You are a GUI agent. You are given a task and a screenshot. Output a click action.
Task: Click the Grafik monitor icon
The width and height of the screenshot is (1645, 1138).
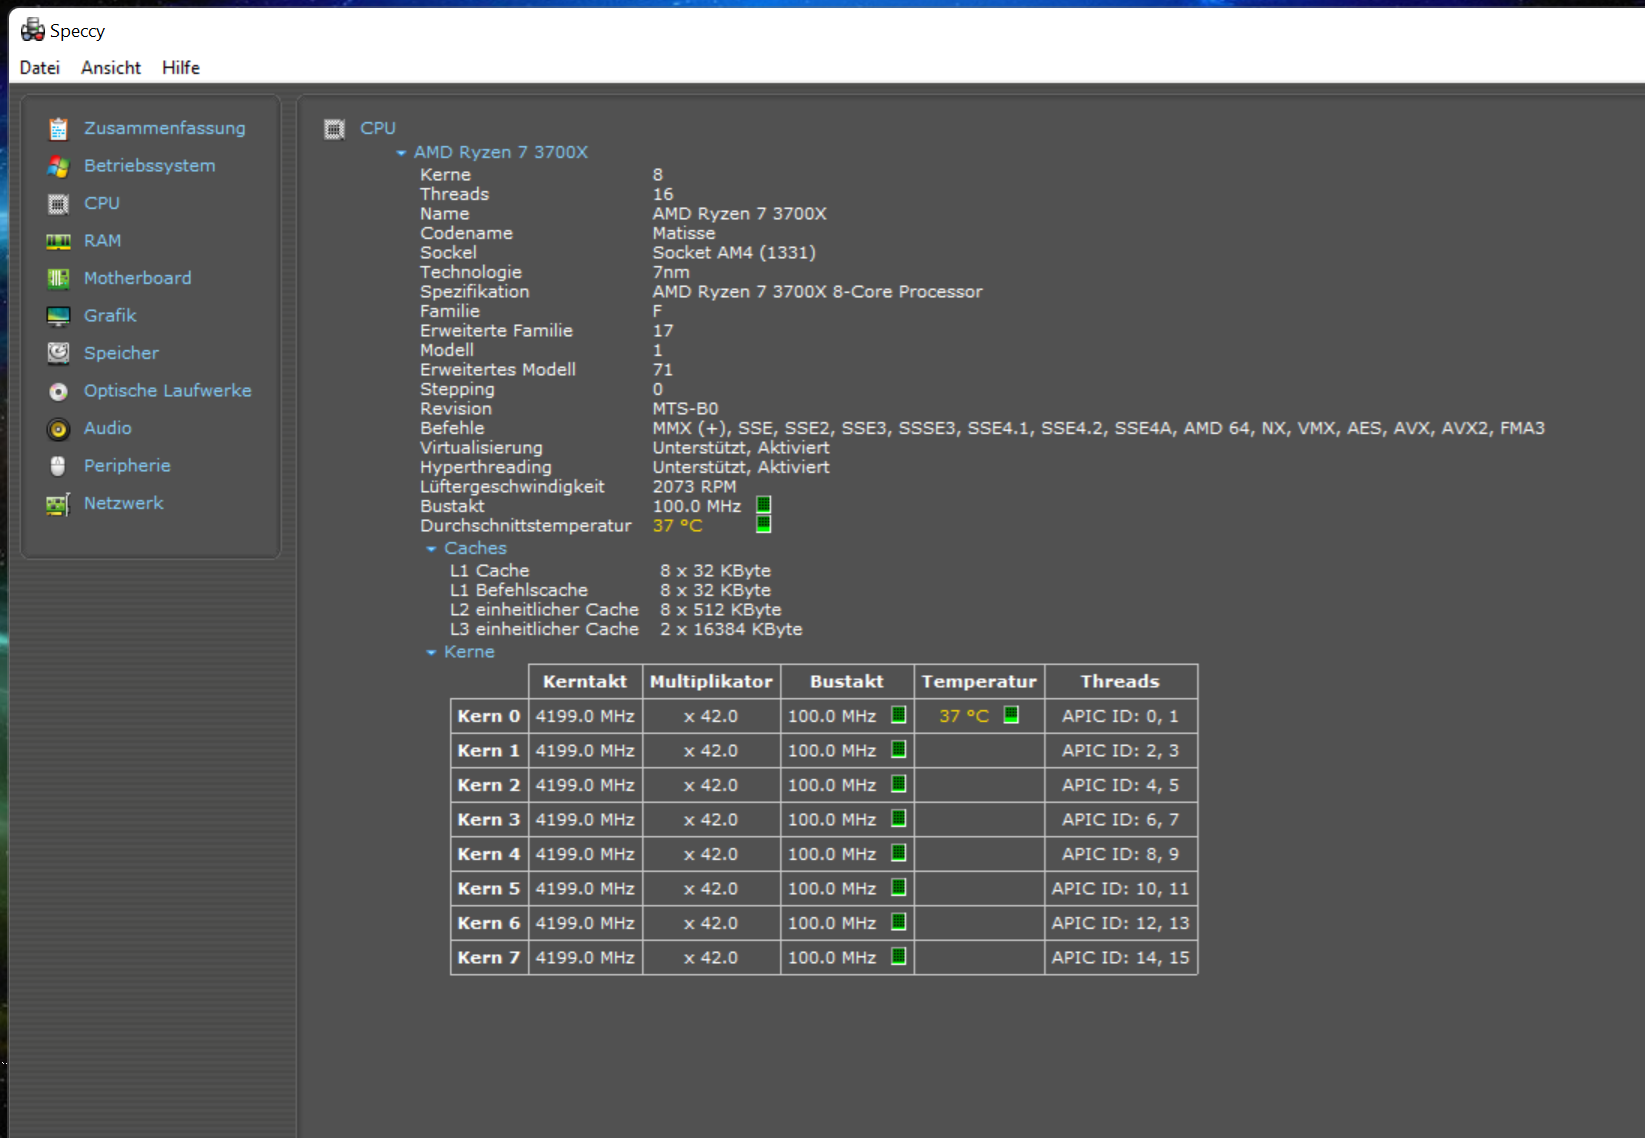[x=58, y=316]
